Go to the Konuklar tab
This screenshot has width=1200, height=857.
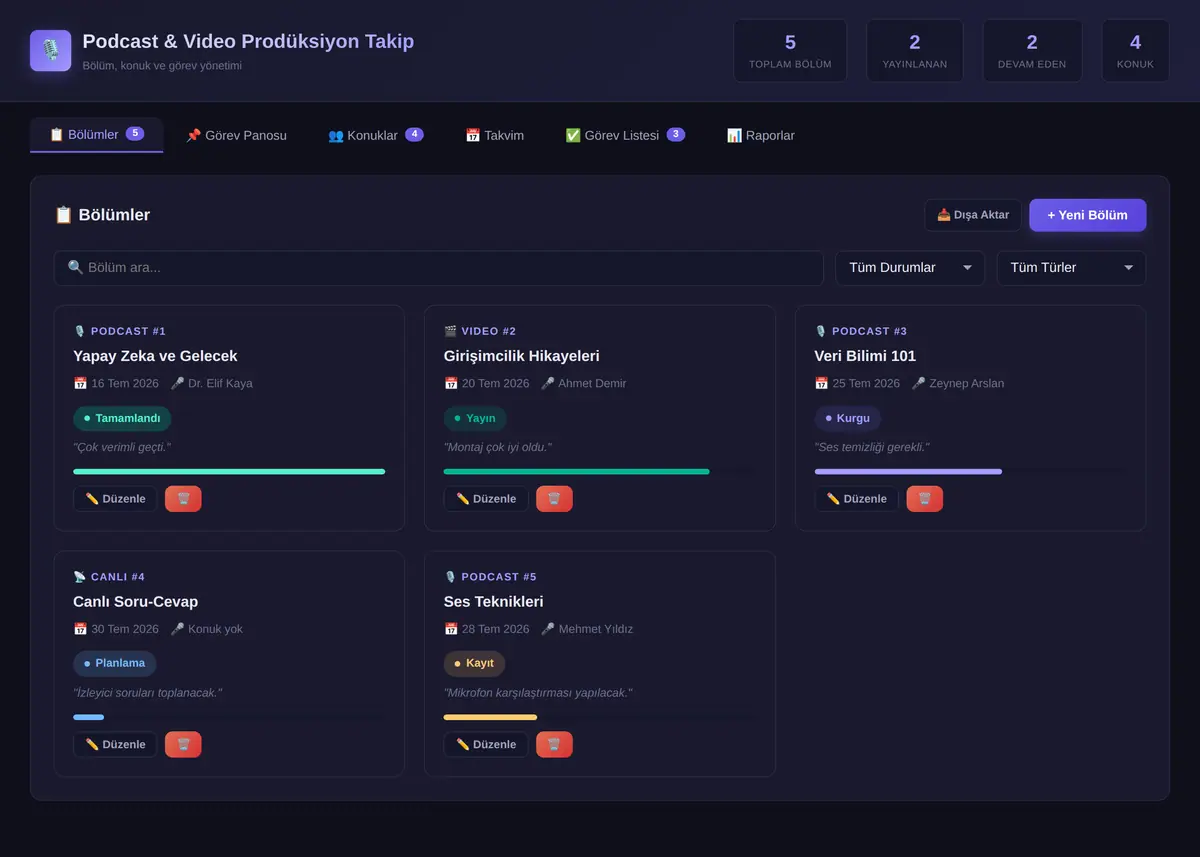coord(376,135)
